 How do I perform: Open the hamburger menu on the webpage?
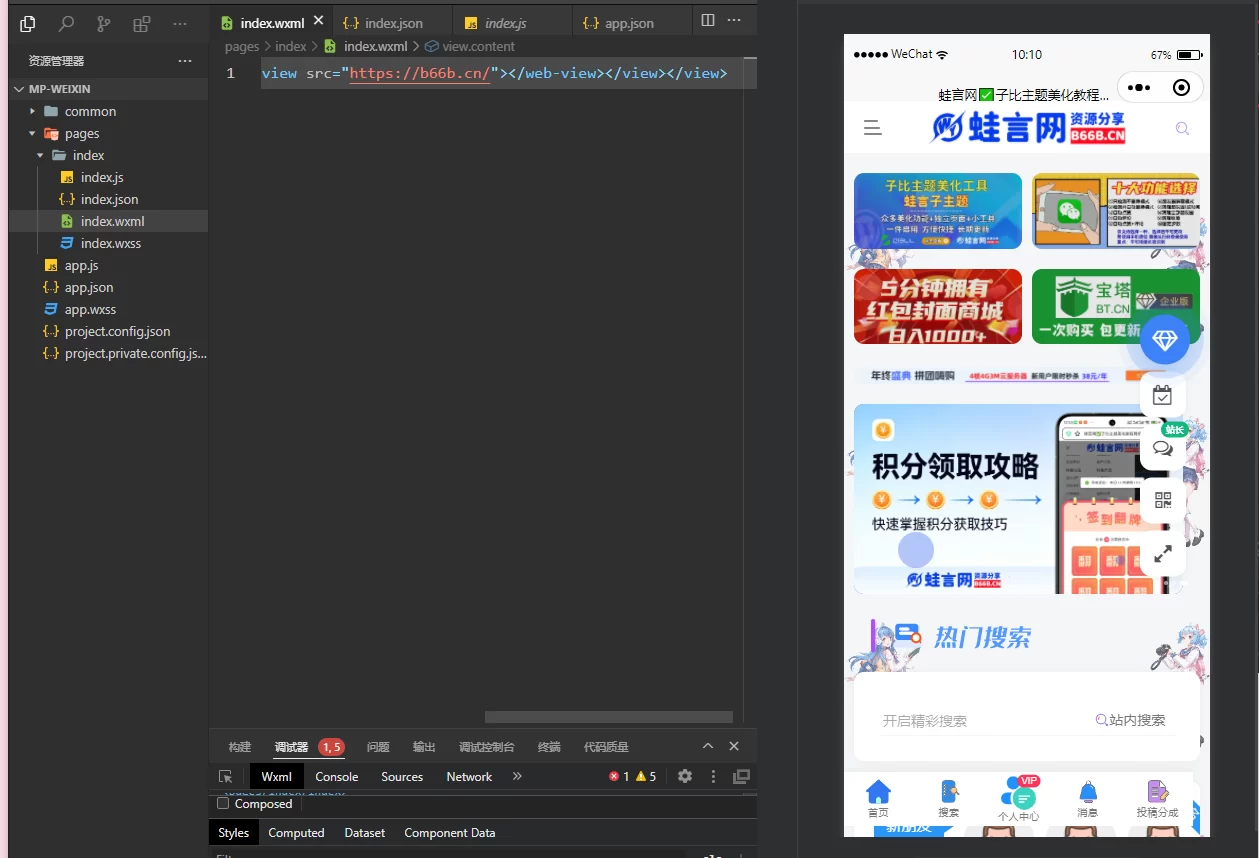pyautogui.click(x=872, y=128)
